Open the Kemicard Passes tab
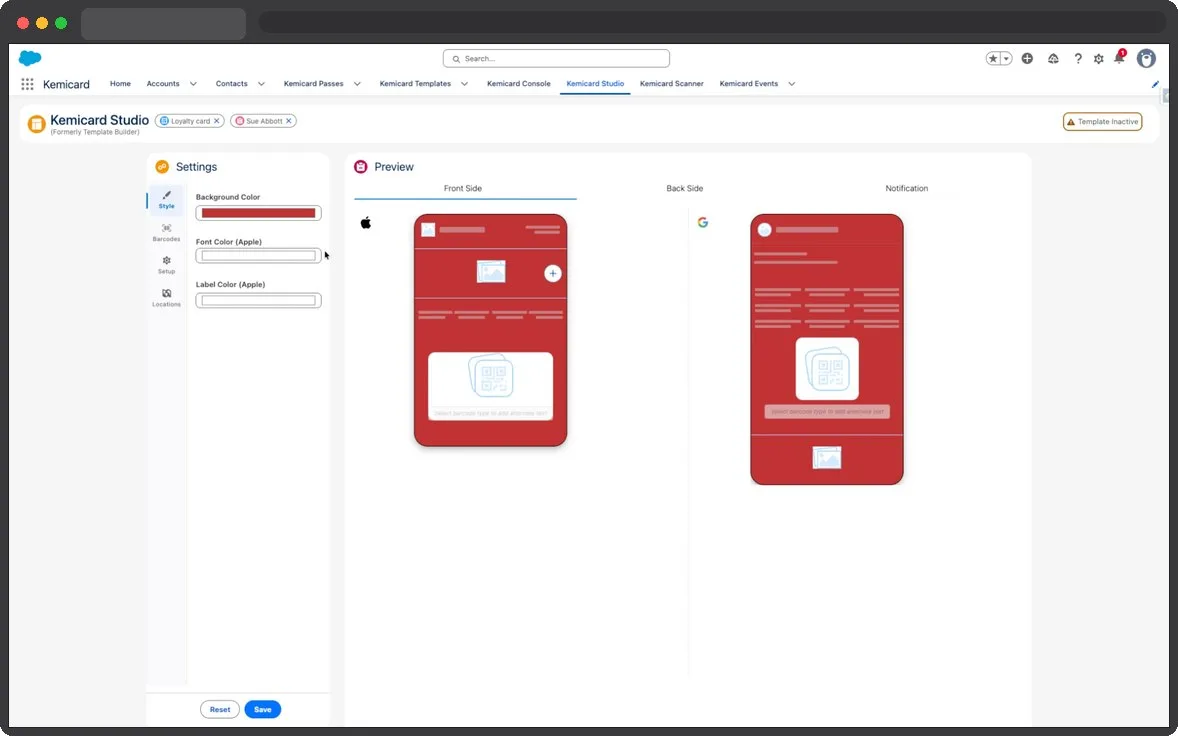 pos(313,83)
